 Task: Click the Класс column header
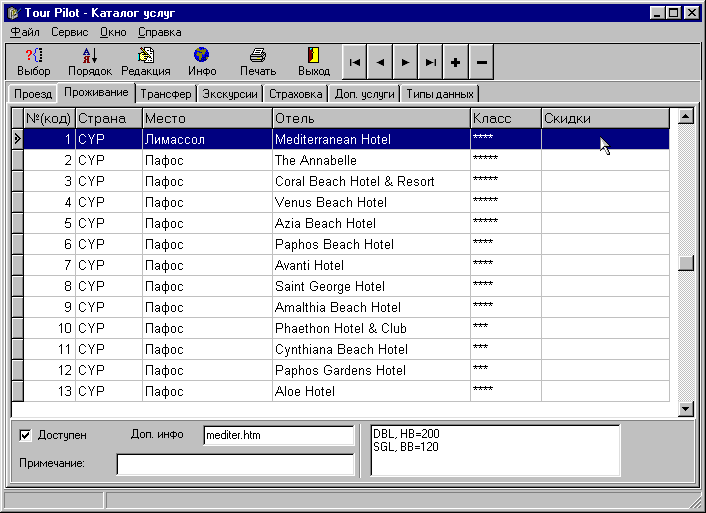tap(506, 118)
